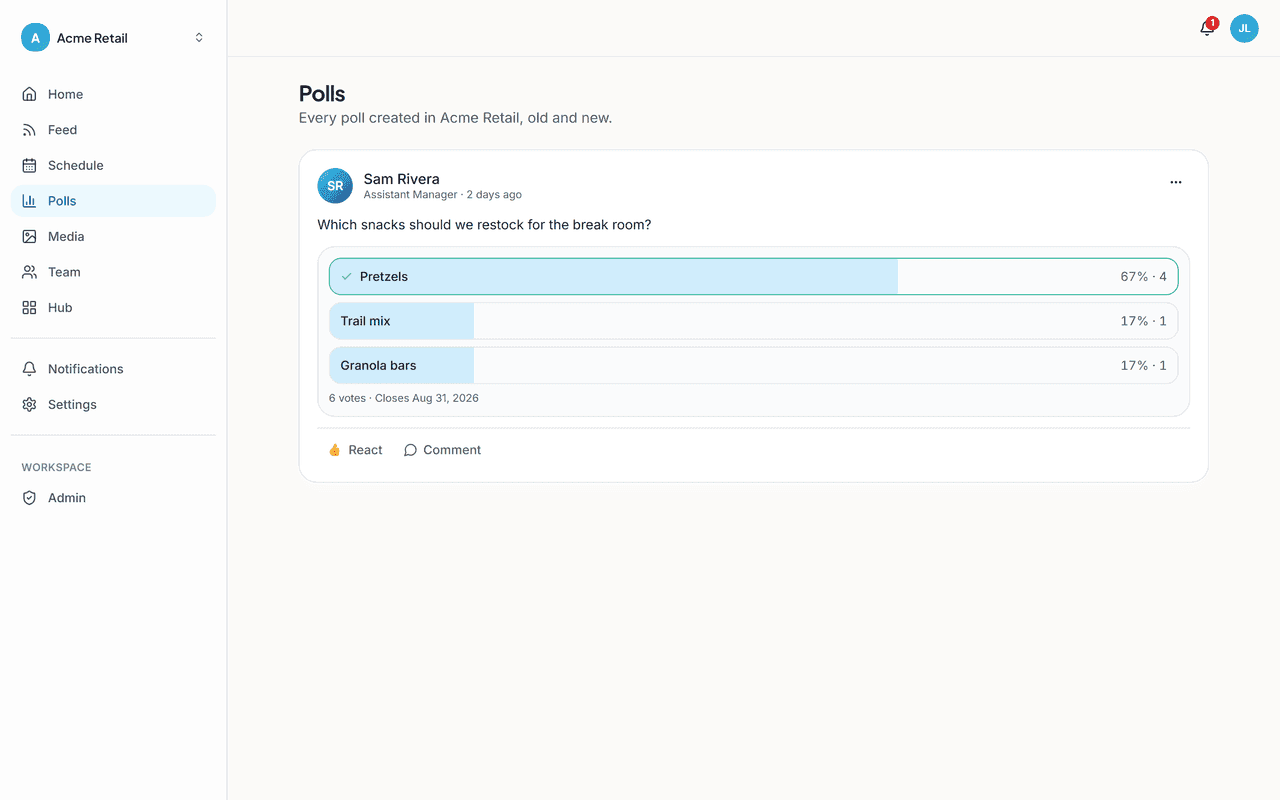Vote for the Pretzels option
Screen dimensions: 1280x800
click(753, 276)
